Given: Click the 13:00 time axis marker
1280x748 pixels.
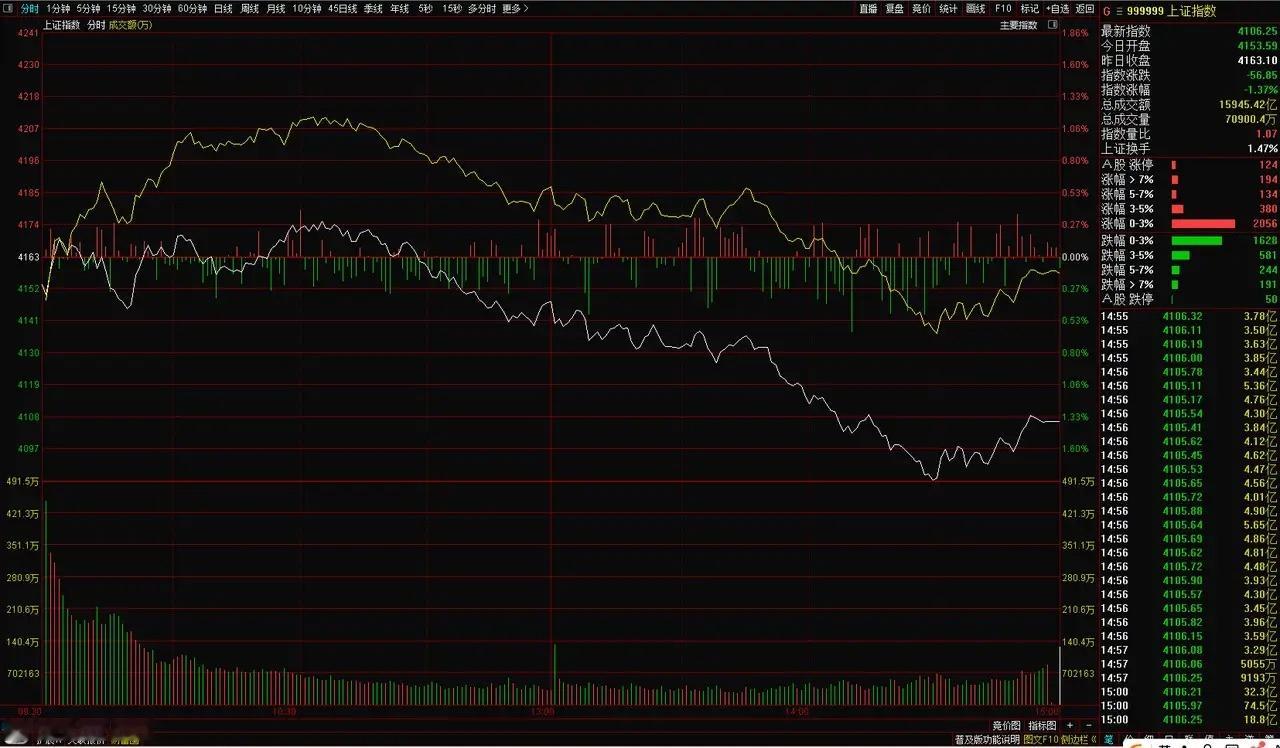Looking at the screenshot, I should pyautogui.click(x=543, y=711).
